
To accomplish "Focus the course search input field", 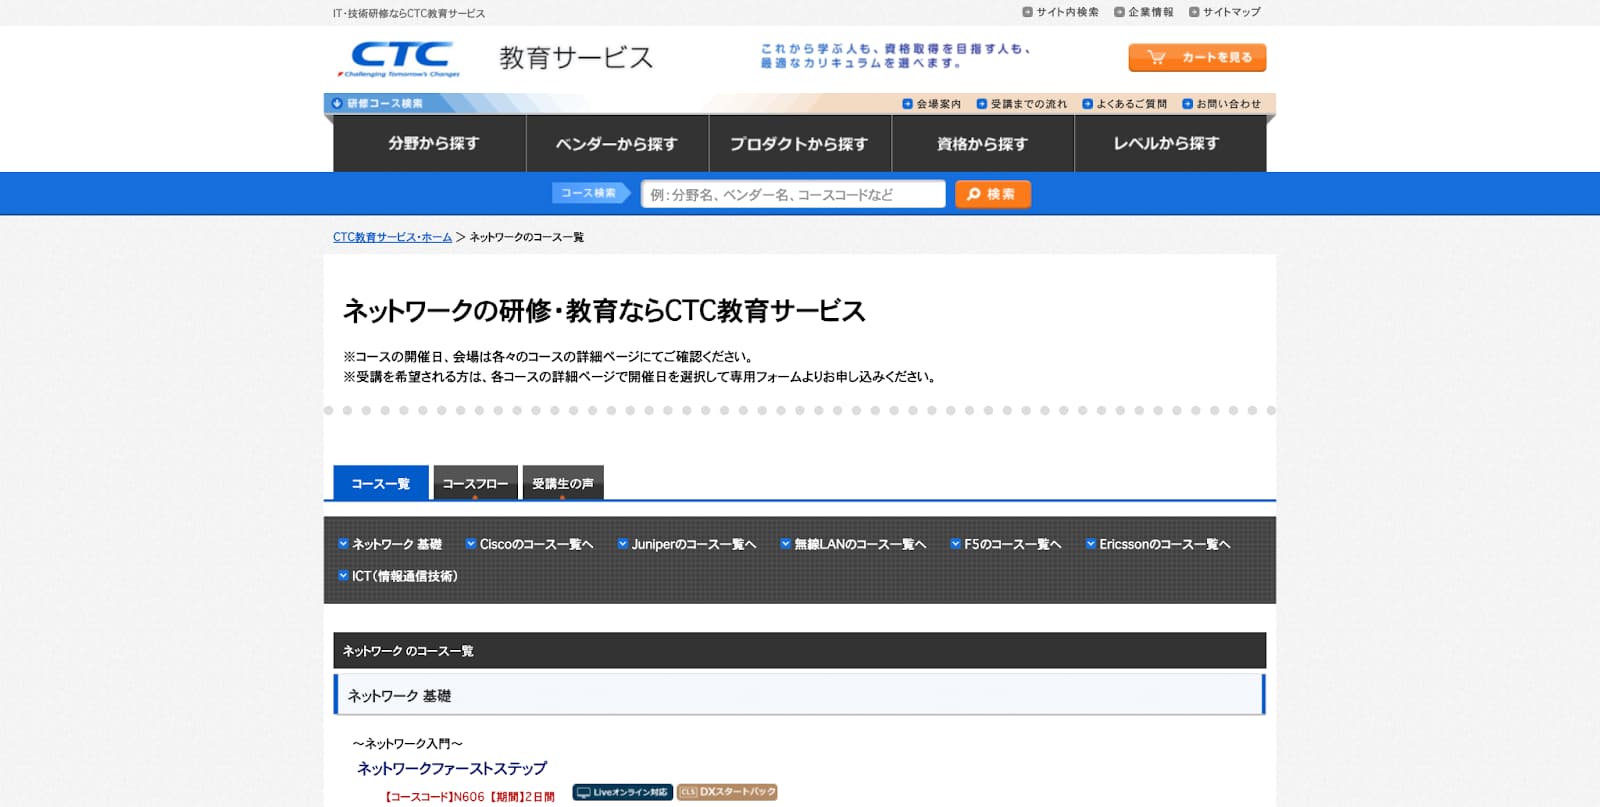I will point(793,194).
